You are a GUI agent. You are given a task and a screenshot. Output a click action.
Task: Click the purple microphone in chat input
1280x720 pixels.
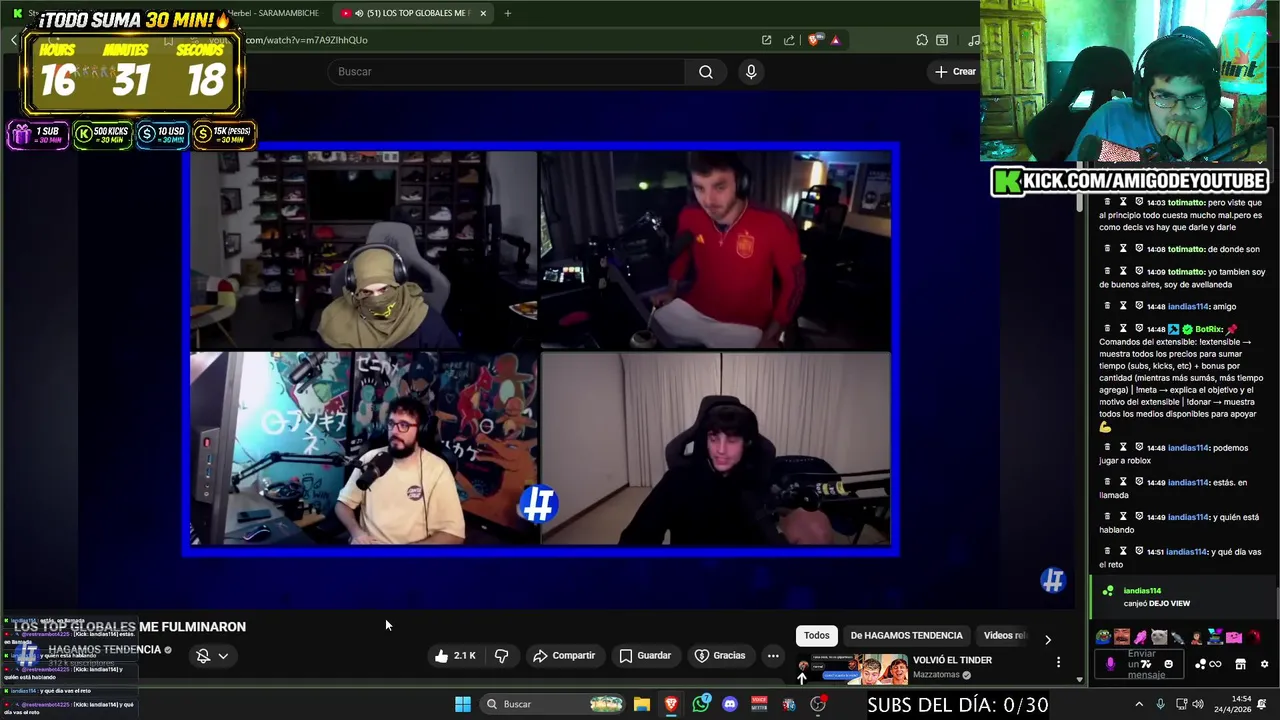click(1110, 664)
